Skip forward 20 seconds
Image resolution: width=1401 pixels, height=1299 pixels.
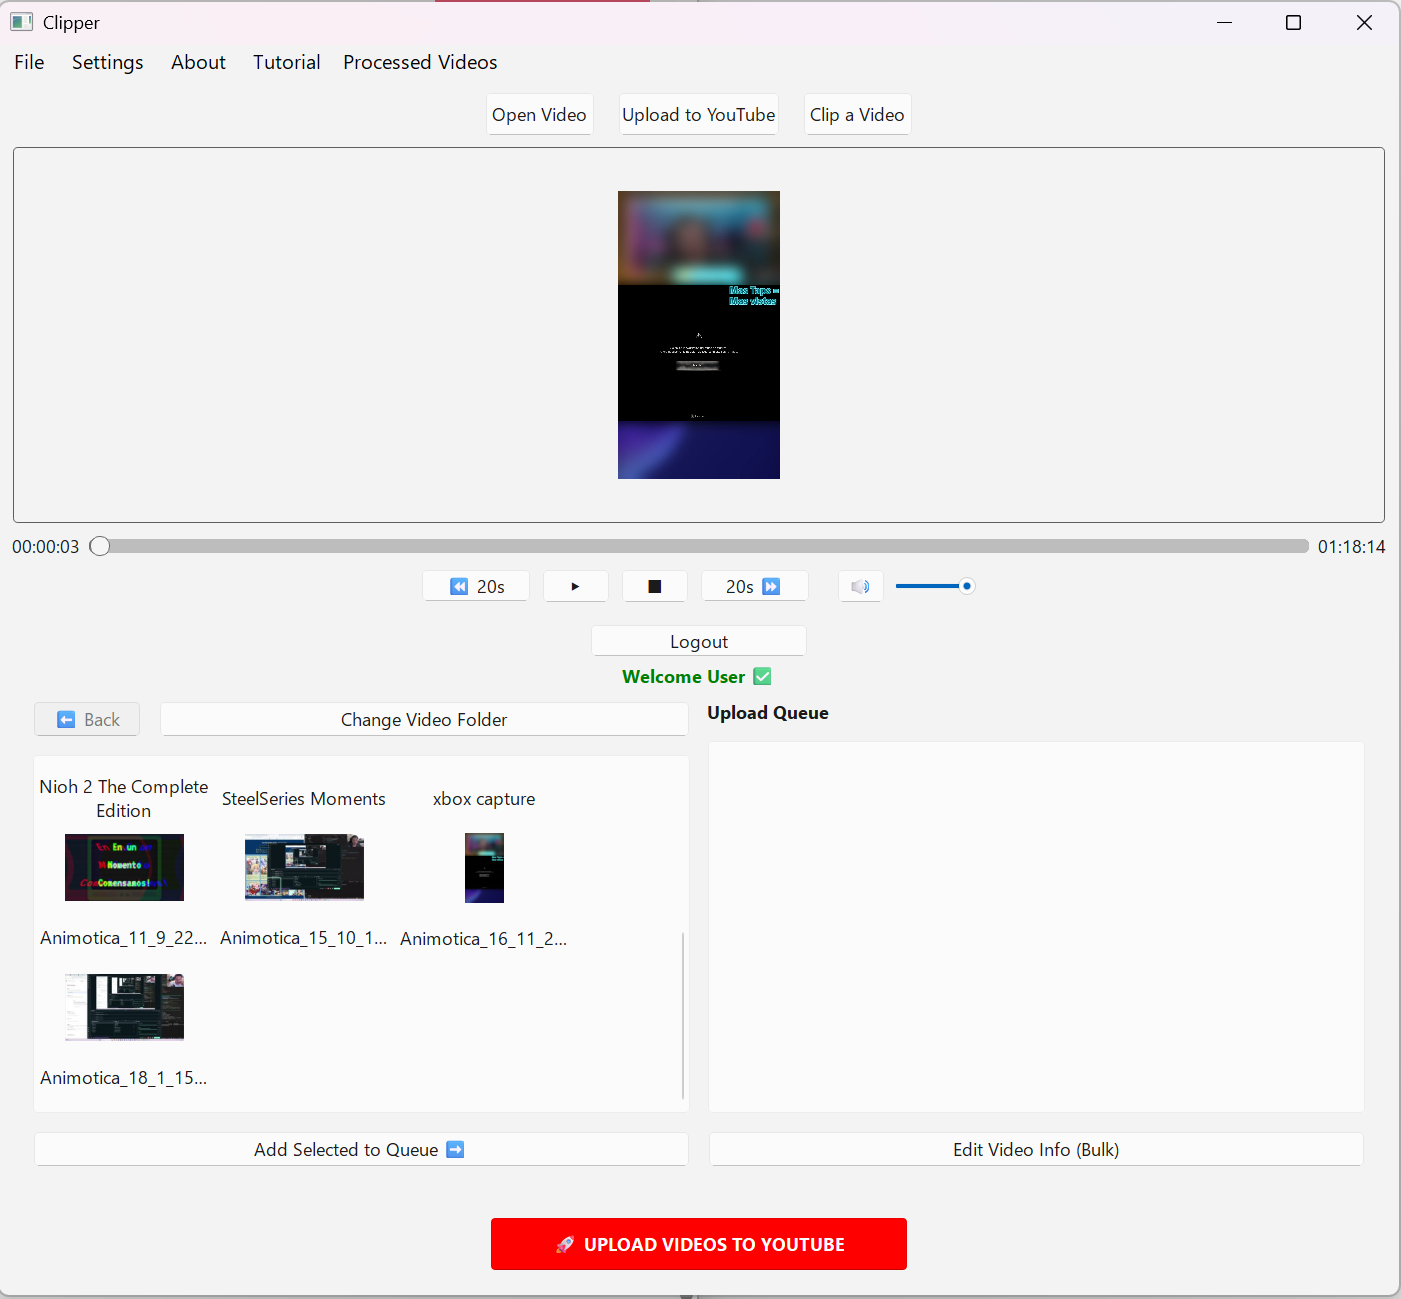[755, 586]
